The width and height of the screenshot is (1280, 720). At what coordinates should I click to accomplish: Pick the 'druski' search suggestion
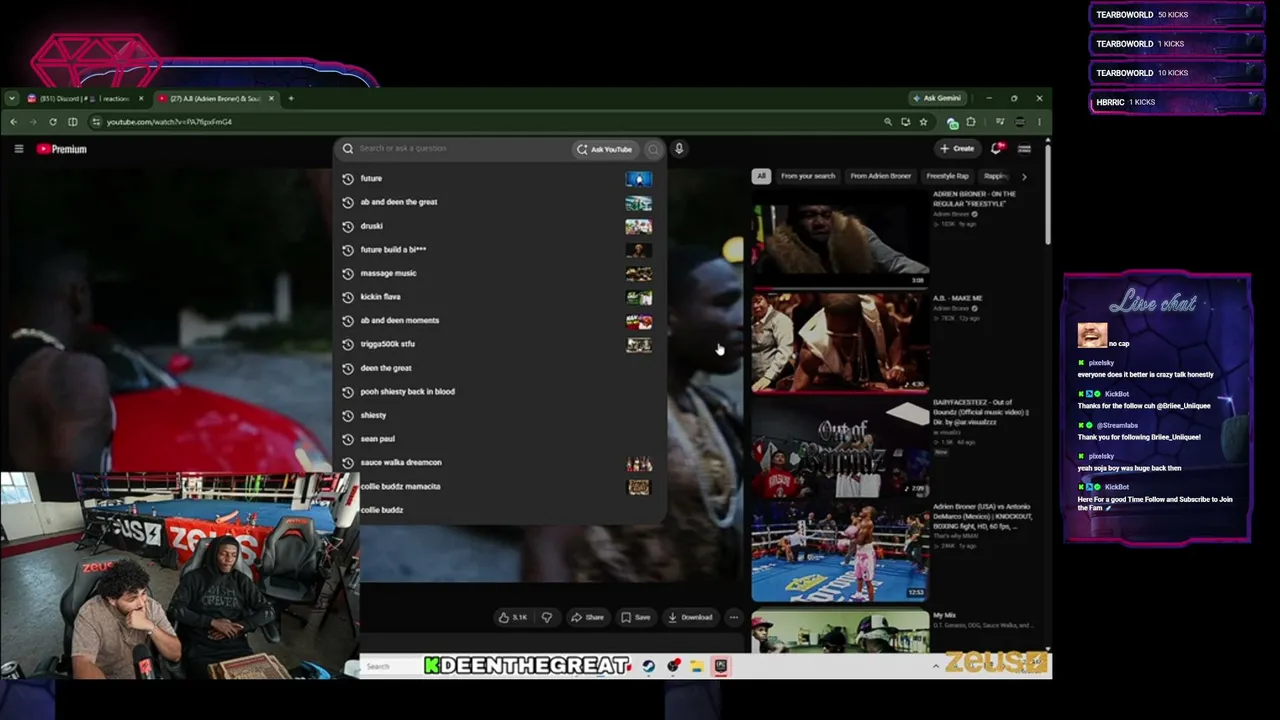click(498, 226)
